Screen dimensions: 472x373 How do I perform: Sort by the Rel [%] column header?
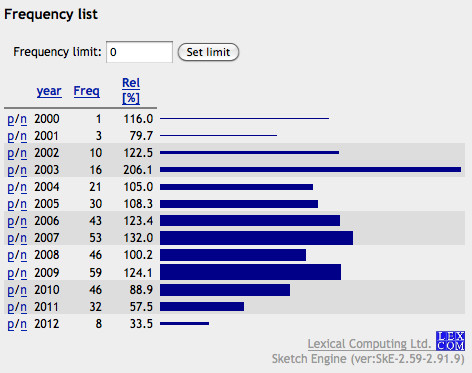(x=131, y=91)
